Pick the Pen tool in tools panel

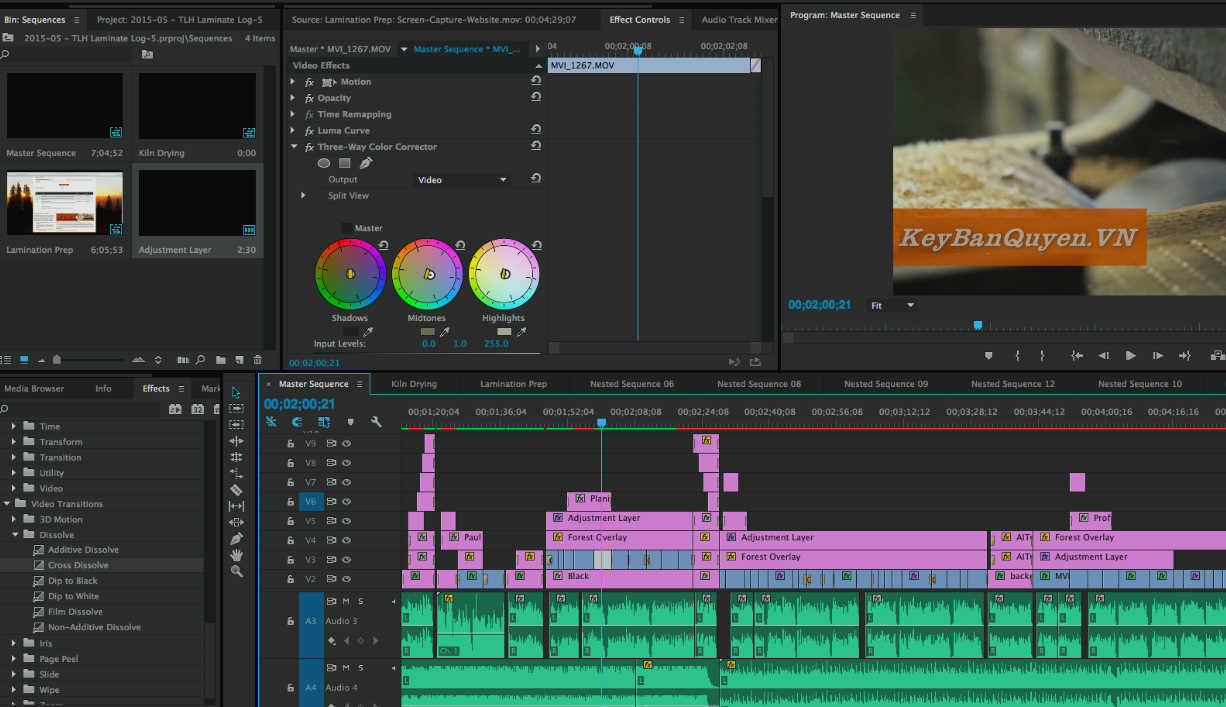tap(236, 539)
